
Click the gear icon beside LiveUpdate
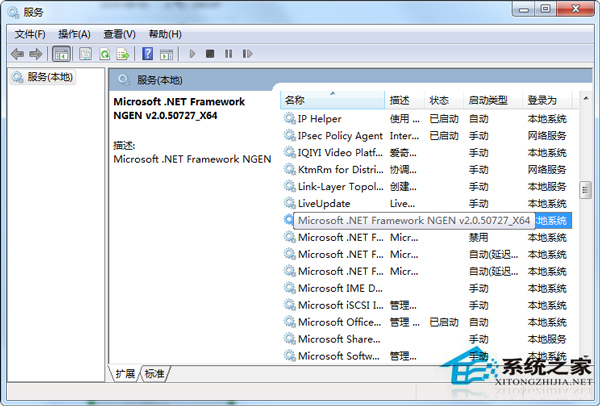click(289, 203)
